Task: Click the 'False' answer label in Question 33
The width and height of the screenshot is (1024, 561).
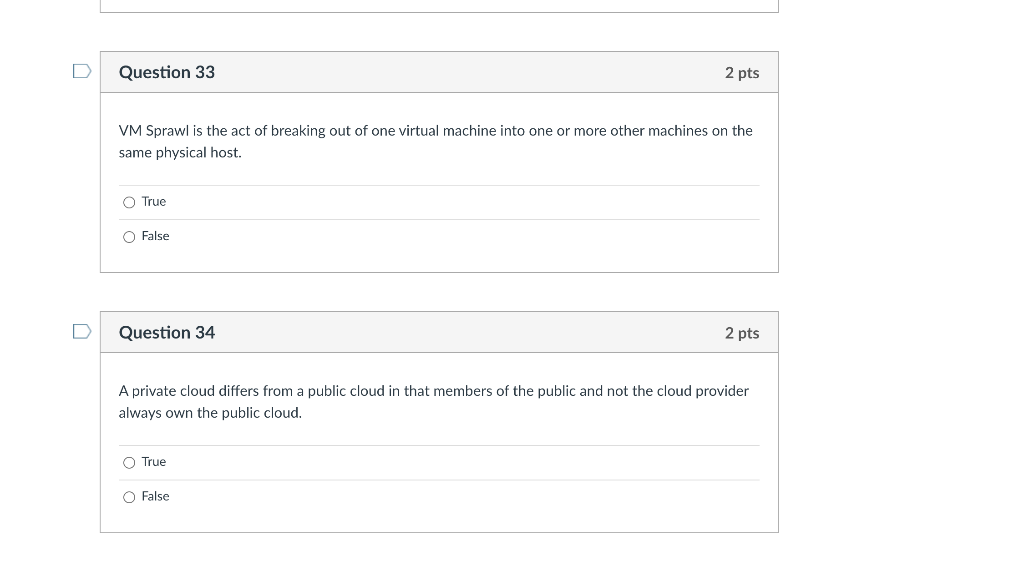Action: [x=155, y=236]
